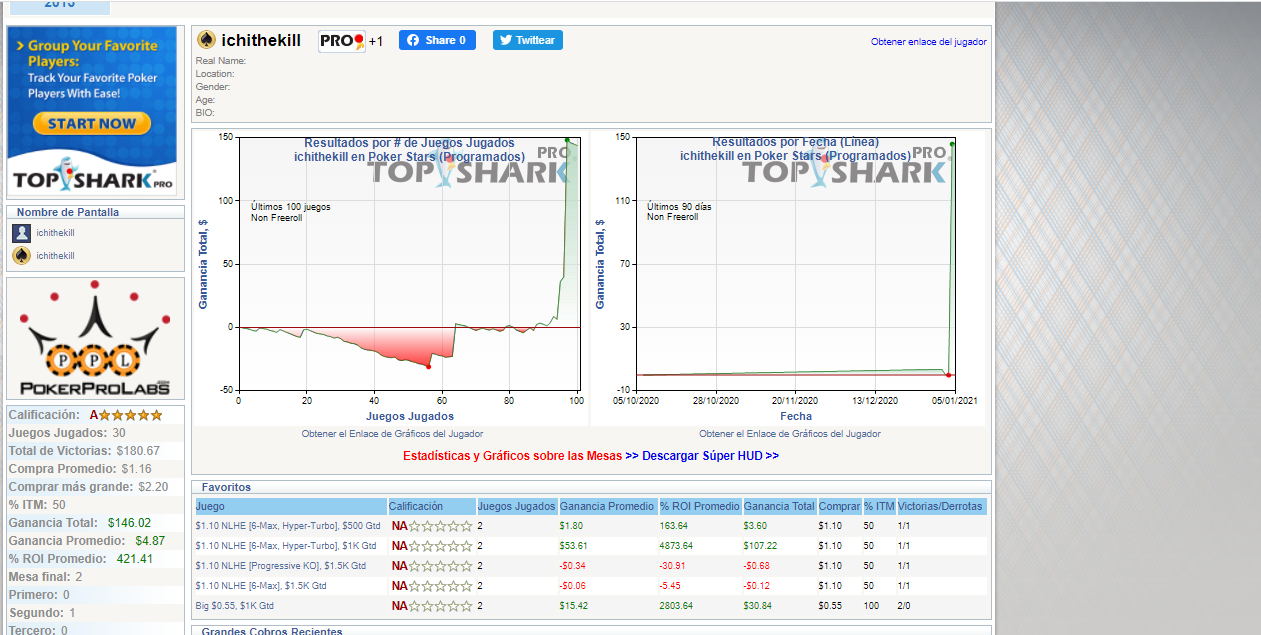This screenshot has height=635, width=1261.
Task: Sort by Comprar column header
Action: point(839,507)
